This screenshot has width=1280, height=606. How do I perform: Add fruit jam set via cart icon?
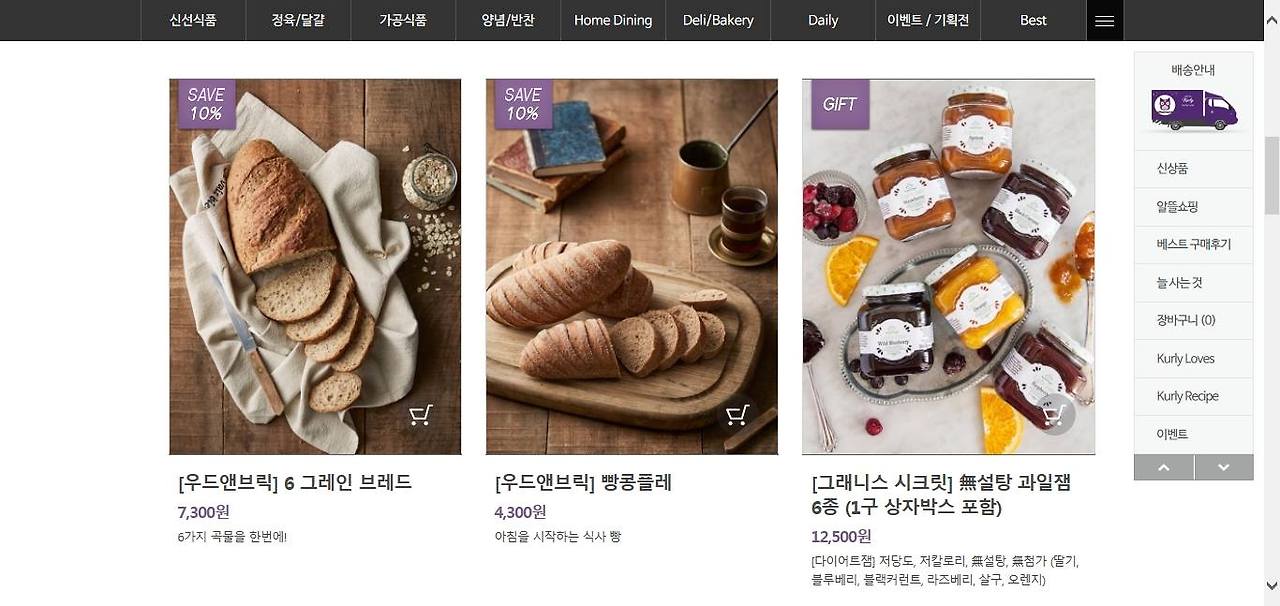point(1054,414)
